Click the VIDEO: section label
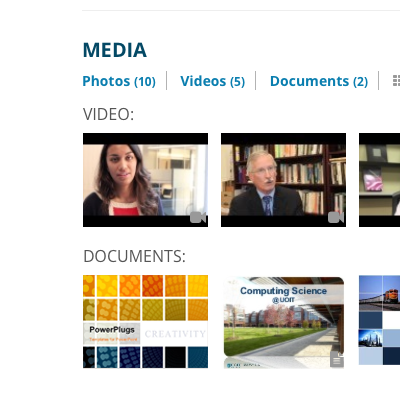This screenshot has height=400, width=400. 108,114
